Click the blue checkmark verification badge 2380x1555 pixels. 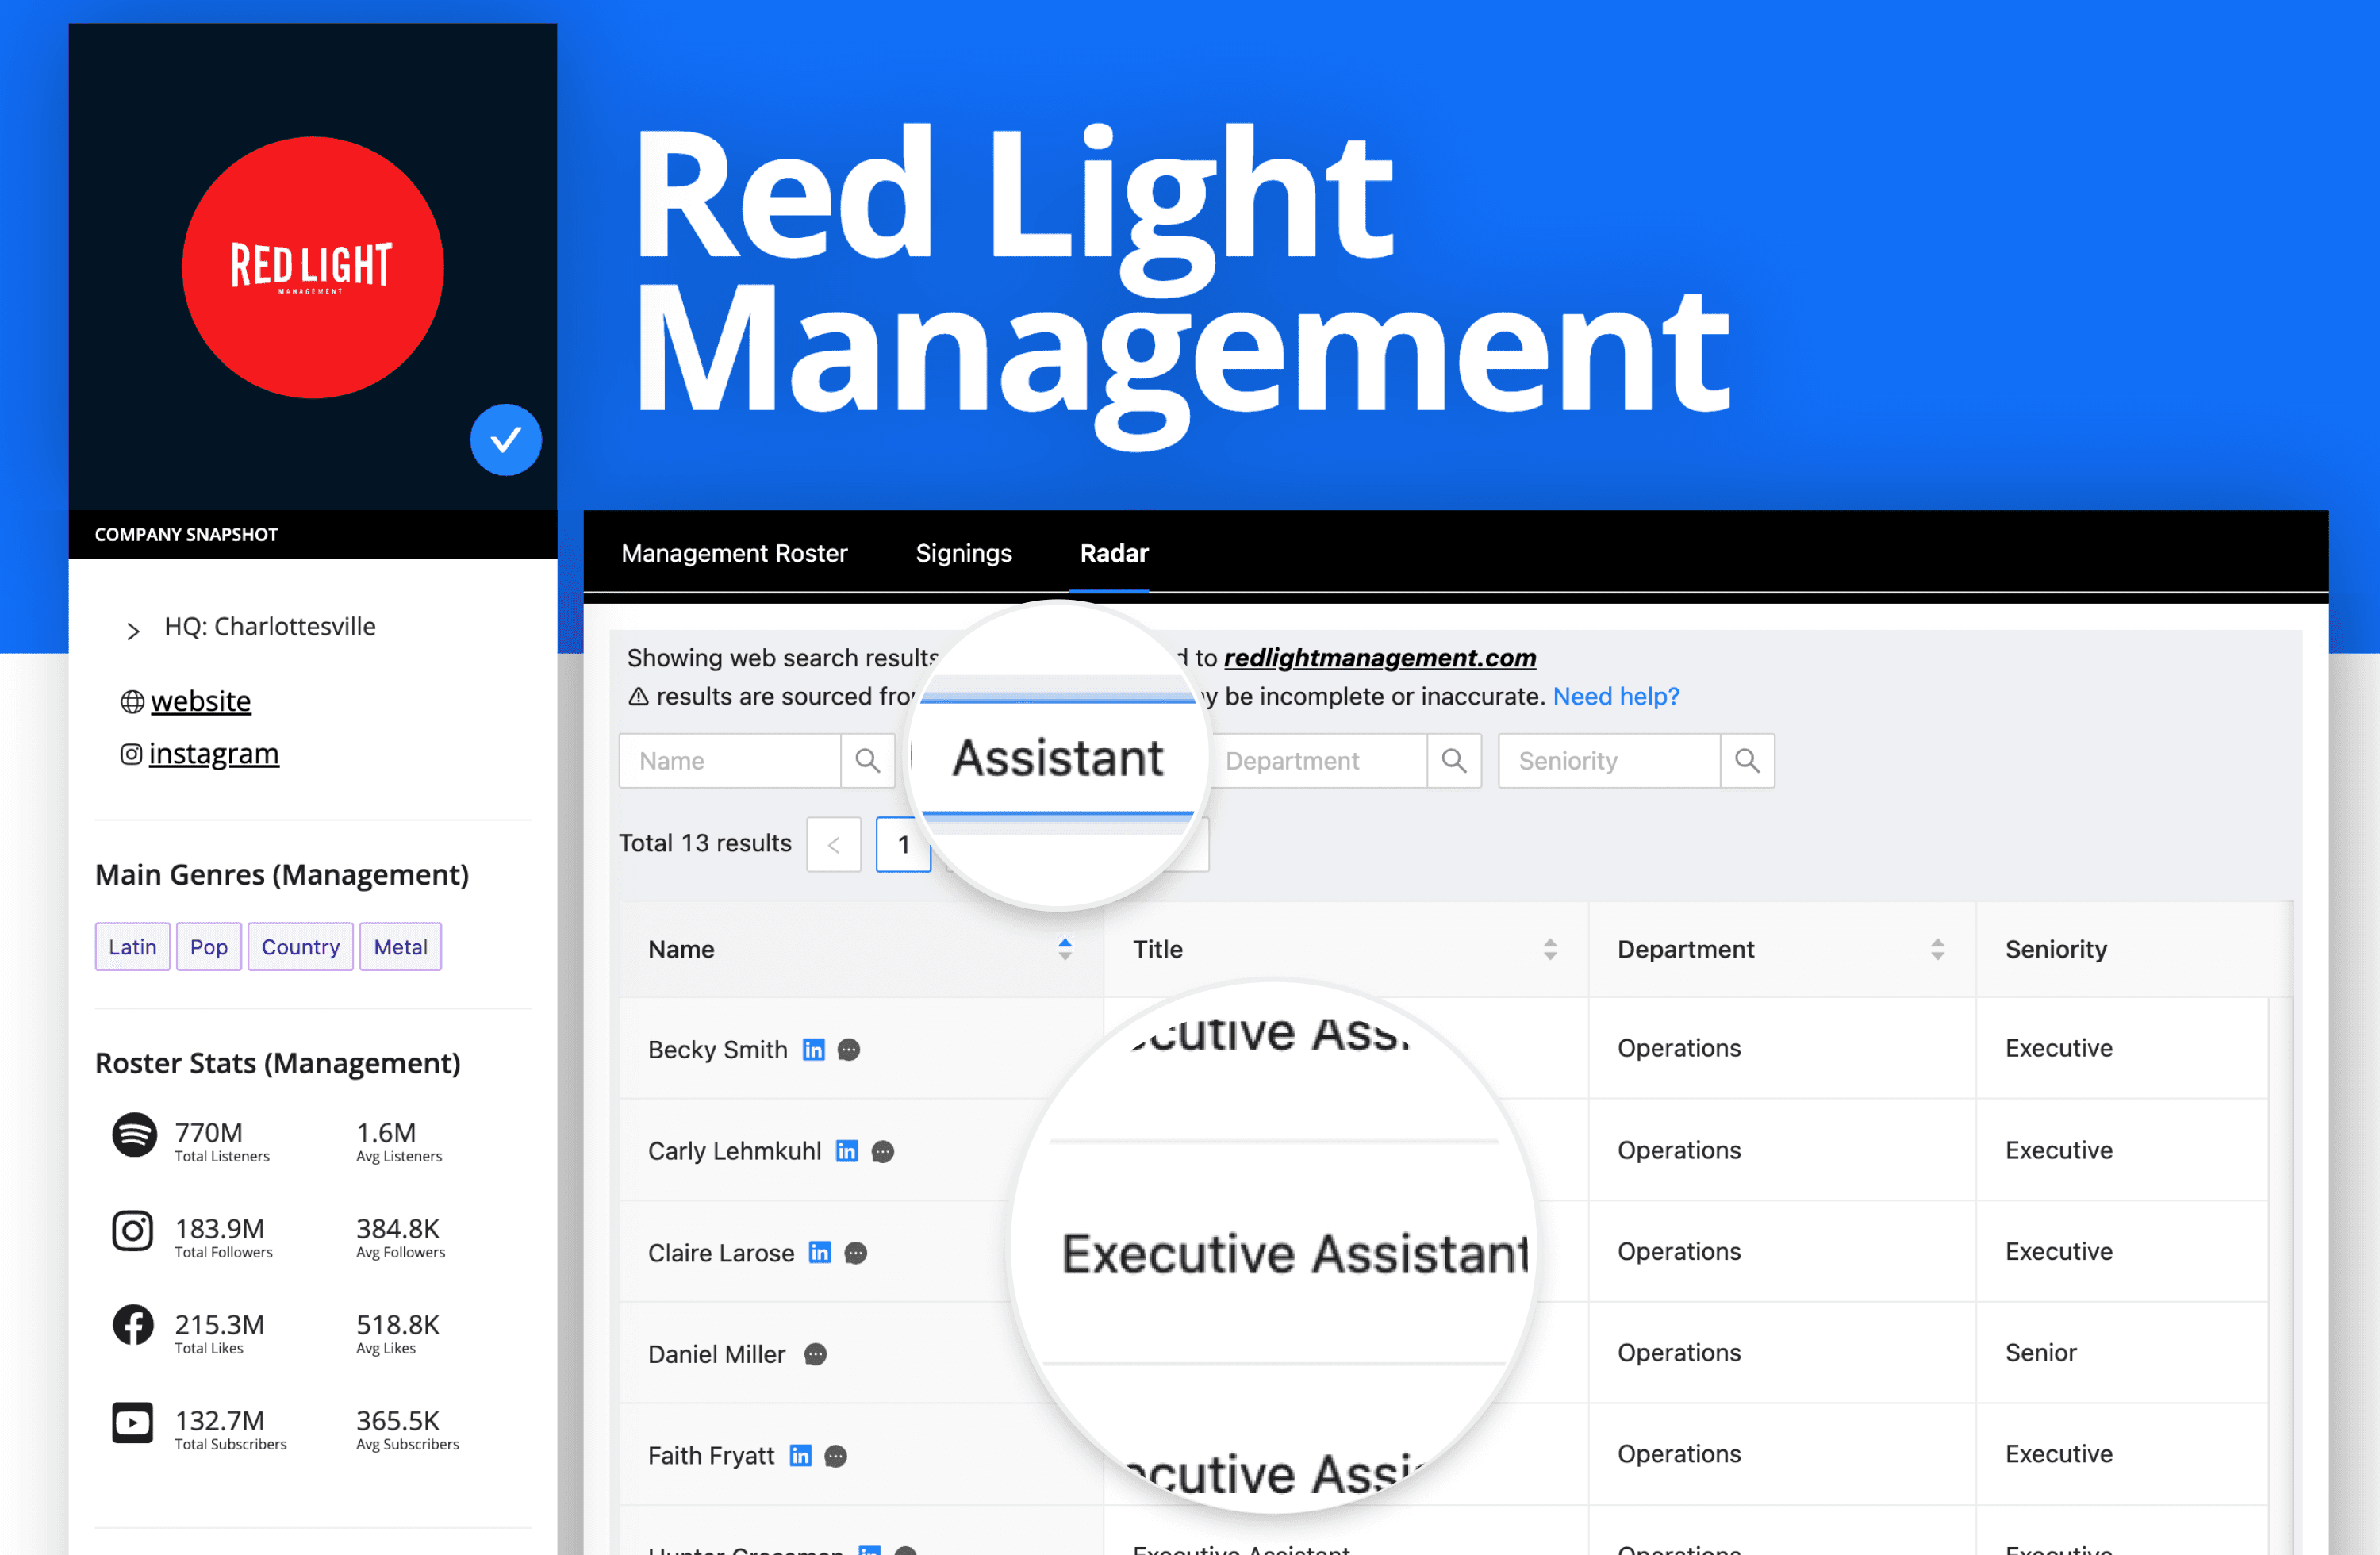click(x=505, y=439)
